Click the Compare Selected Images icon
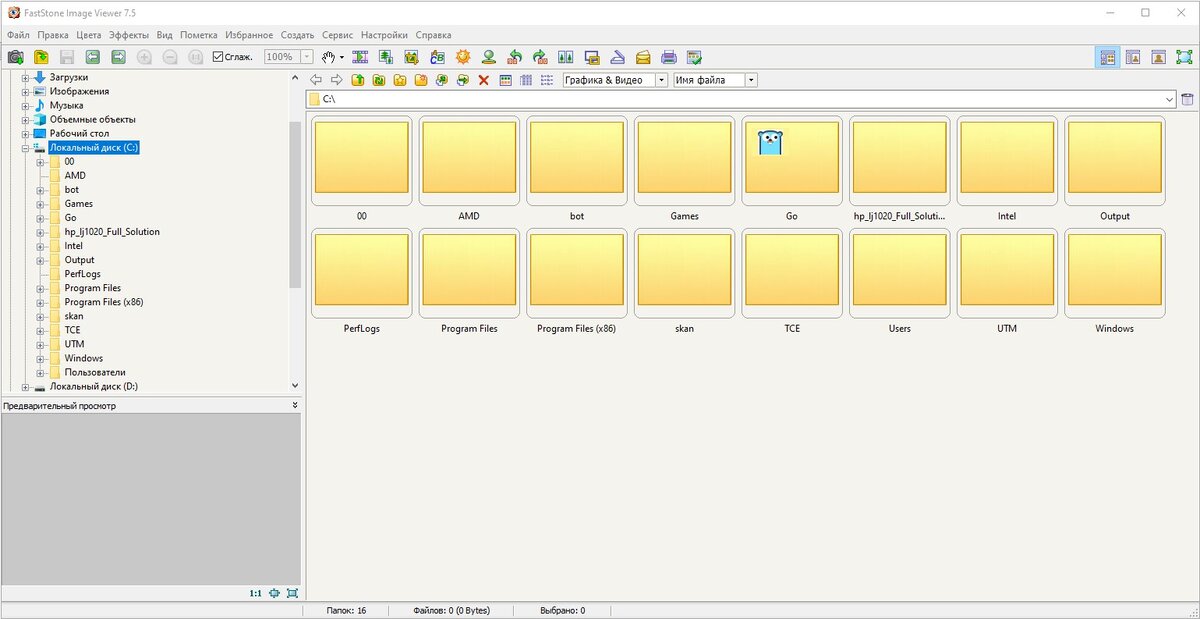 [566, 57]
